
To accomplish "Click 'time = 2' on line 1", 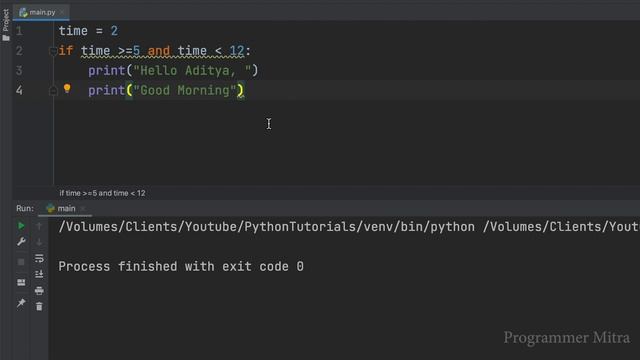I will 88,31.
